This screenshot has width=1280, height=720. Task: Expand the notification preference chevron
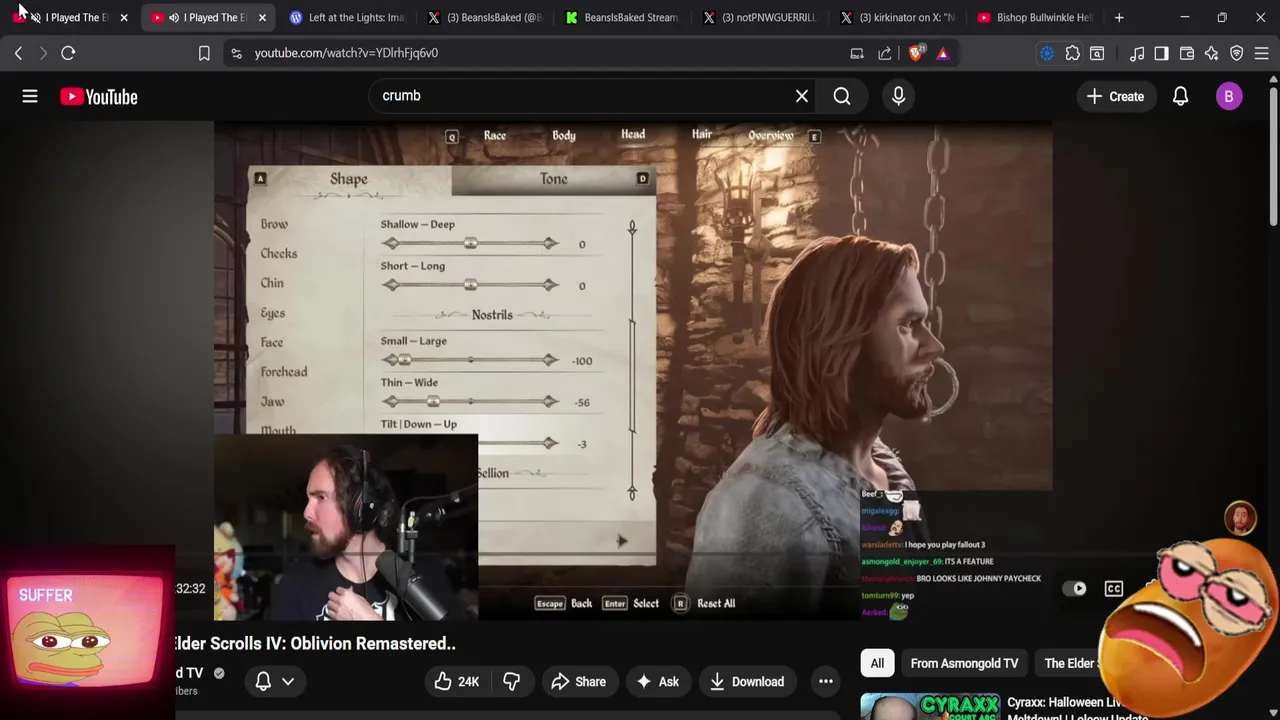[288, 682]
